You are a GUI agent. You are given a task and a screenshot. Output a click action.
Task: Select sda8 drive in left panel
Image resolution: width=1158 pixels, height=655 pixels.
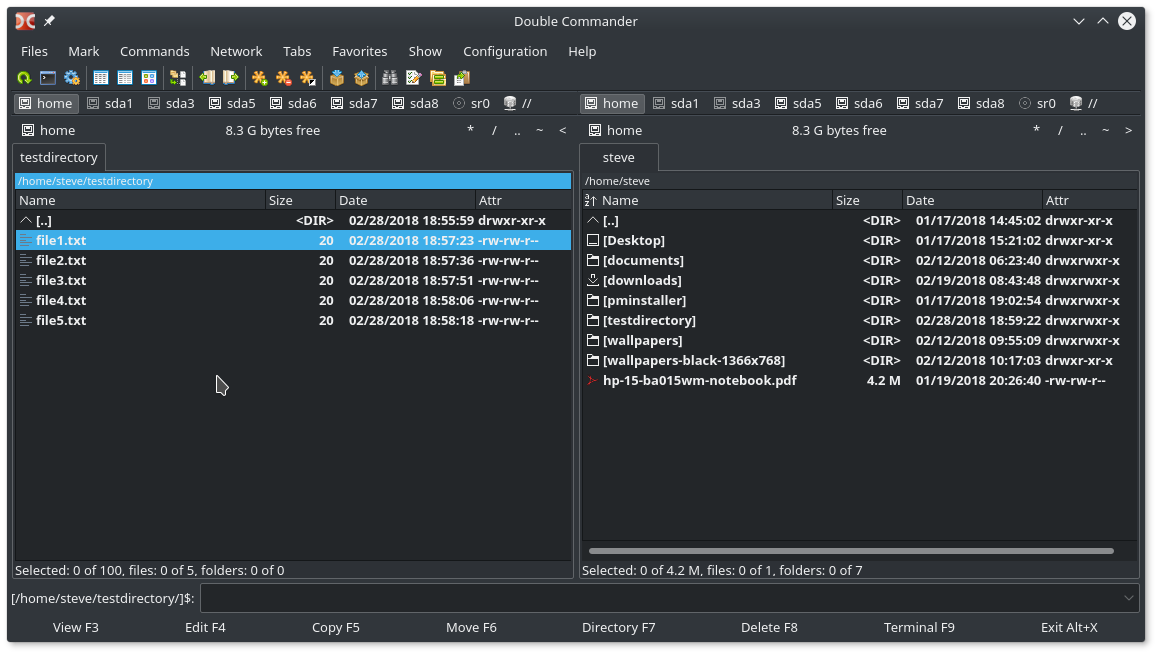415,103
